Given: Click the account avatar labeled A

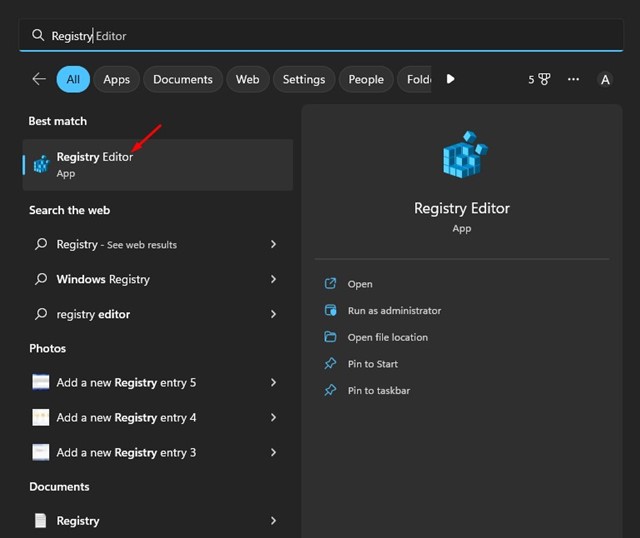Looking at the screenshot, I should pos(605,79).
